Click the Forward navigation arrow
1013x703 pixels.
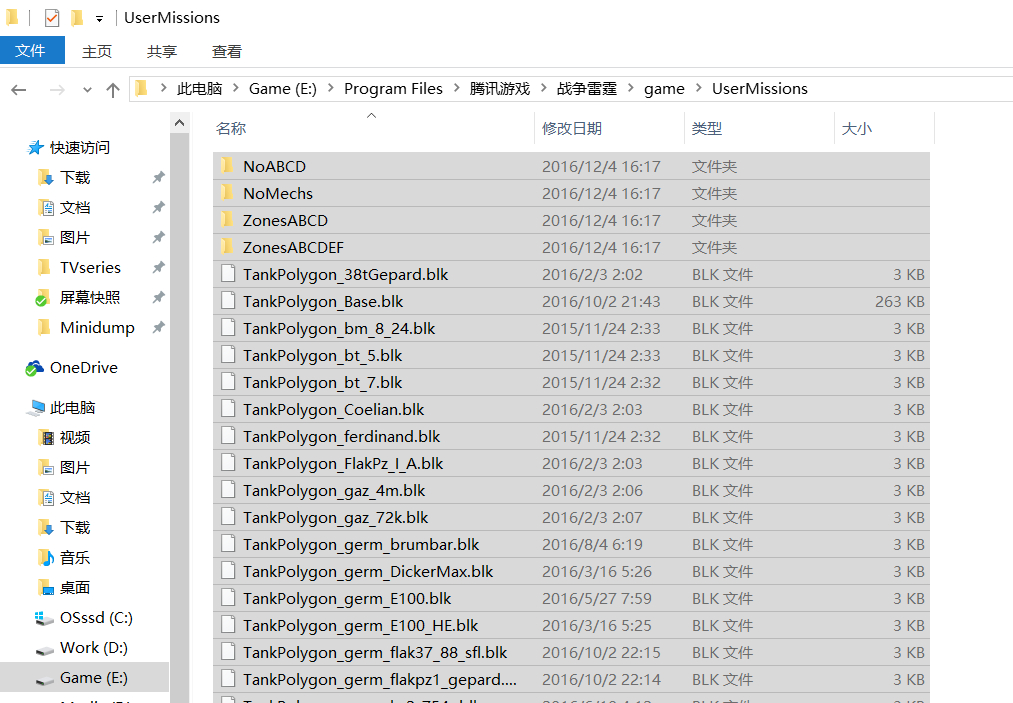[57, 89]
